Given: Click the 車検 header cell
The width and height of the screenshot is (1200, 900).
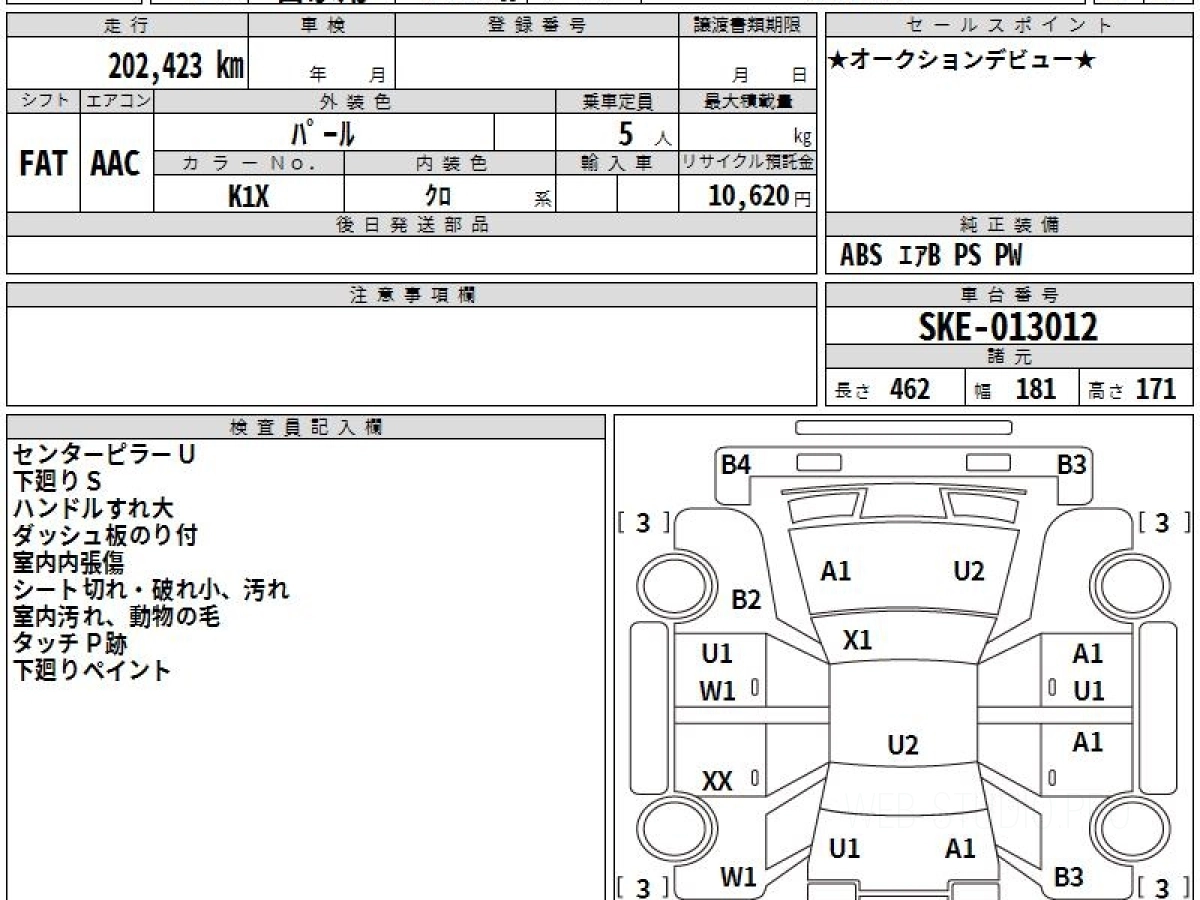Looking at the screenshot, I should [x=322, y=26].
